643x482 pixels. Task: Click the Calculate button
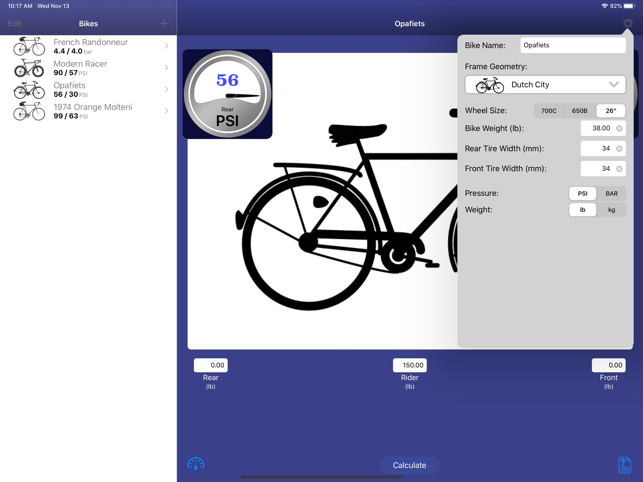click(x=409, y=465)
